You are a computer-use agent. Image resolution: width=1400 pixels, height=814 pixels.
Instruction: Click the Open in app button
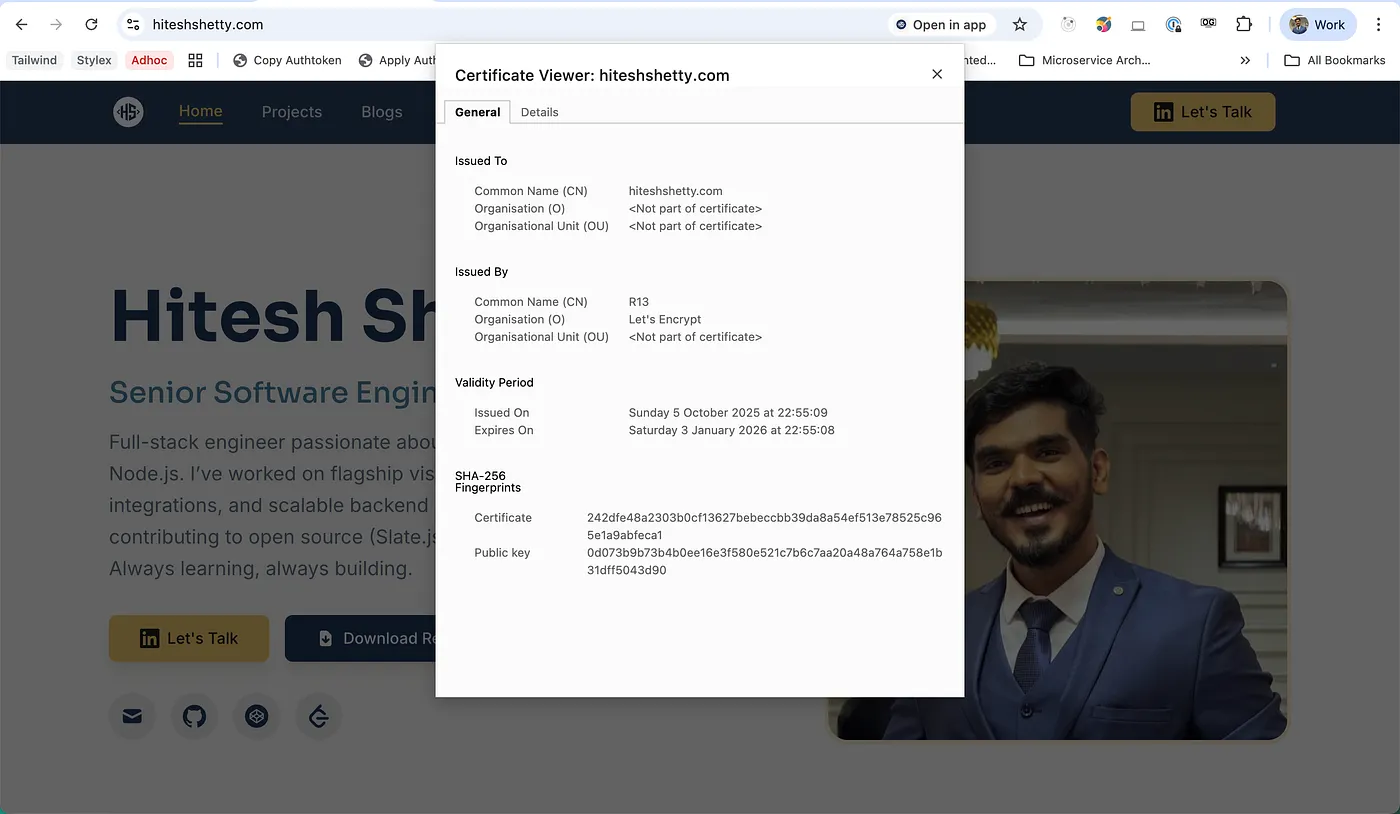coord(940,25)
